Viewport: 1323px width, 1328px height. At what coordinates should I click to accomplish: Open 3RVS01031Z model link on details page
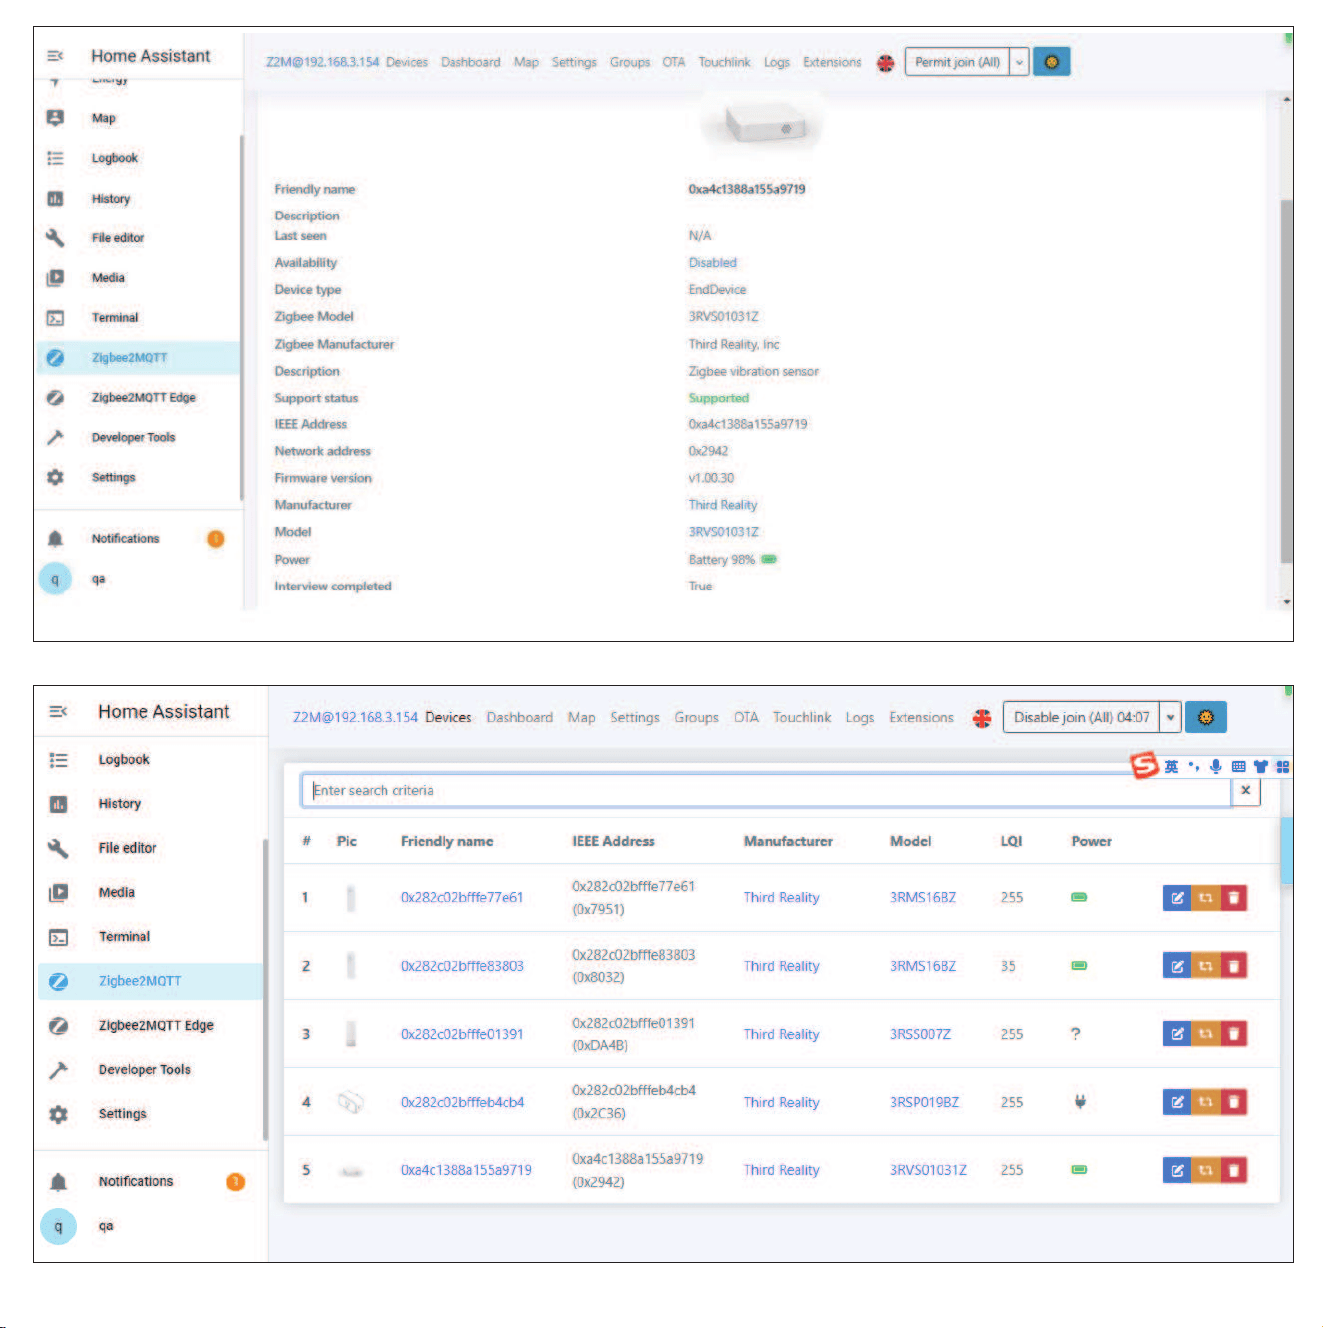[723, 532]
